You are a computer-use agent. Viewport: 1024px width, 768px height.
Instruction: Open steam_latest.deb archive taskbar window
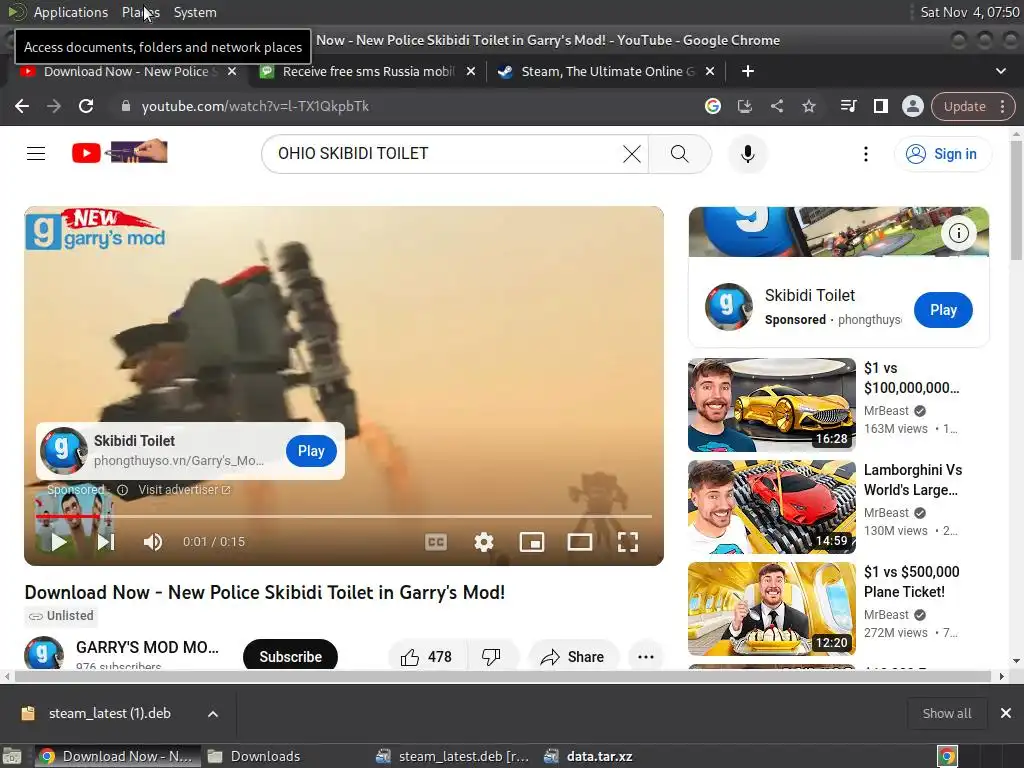(455, 756)
